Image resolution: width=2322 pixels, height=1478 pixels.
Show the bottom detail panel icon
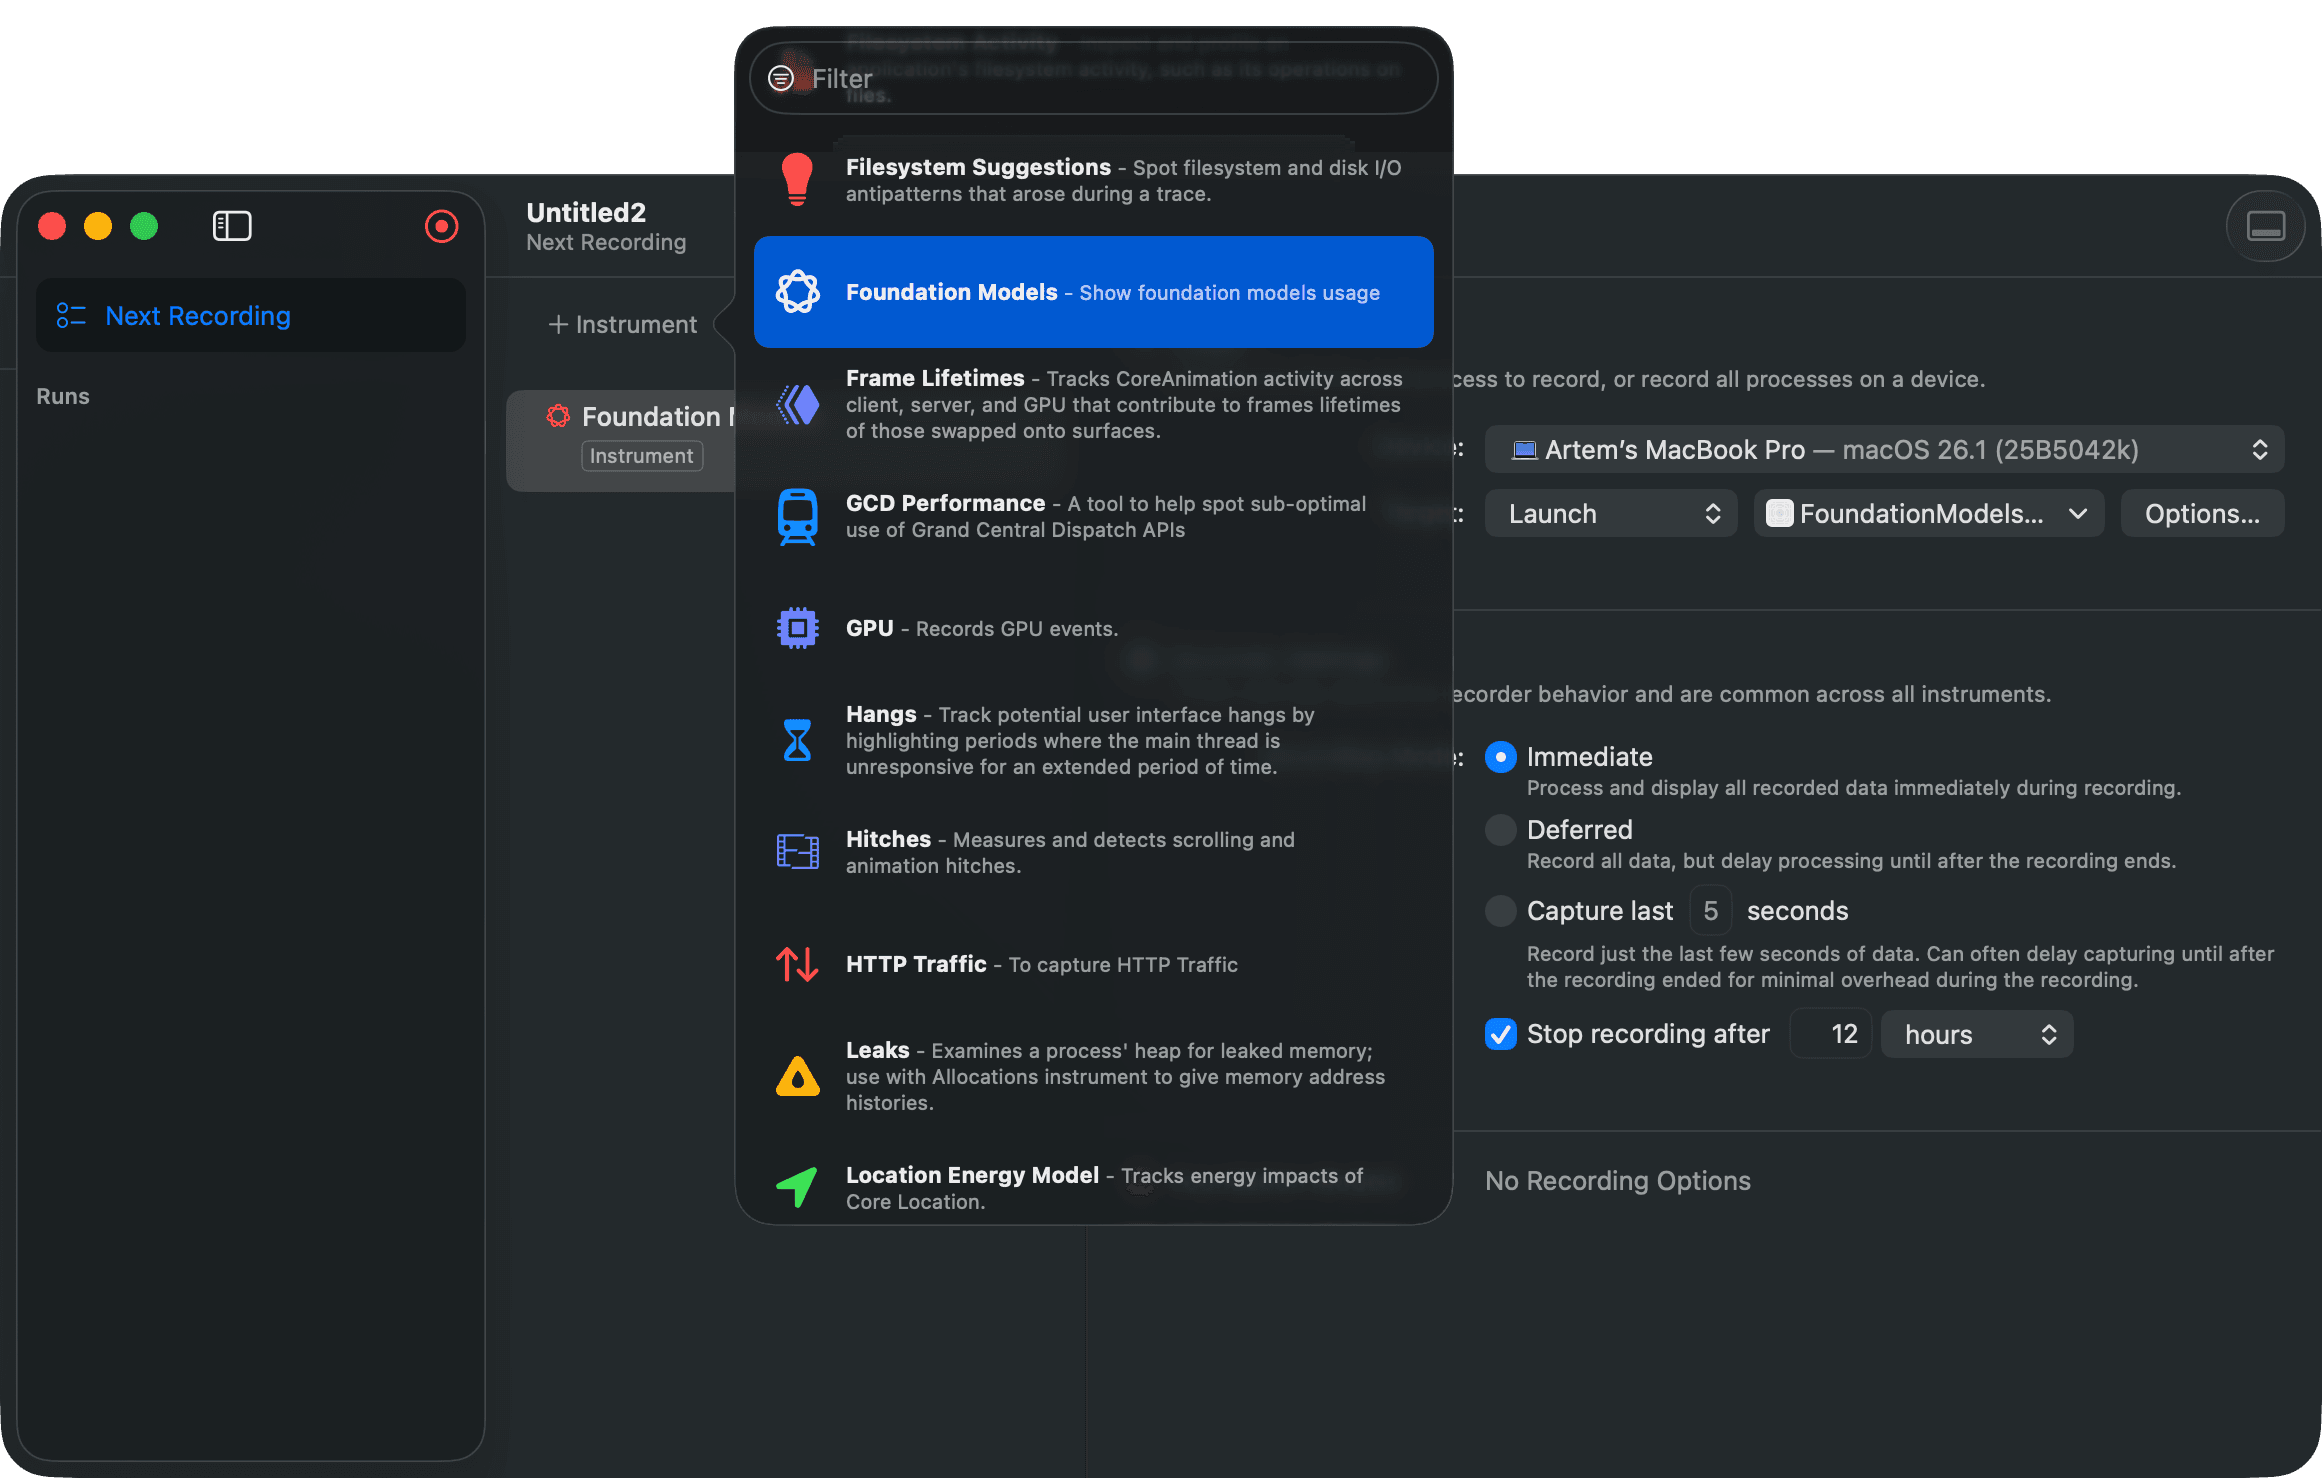[2265, 226]
